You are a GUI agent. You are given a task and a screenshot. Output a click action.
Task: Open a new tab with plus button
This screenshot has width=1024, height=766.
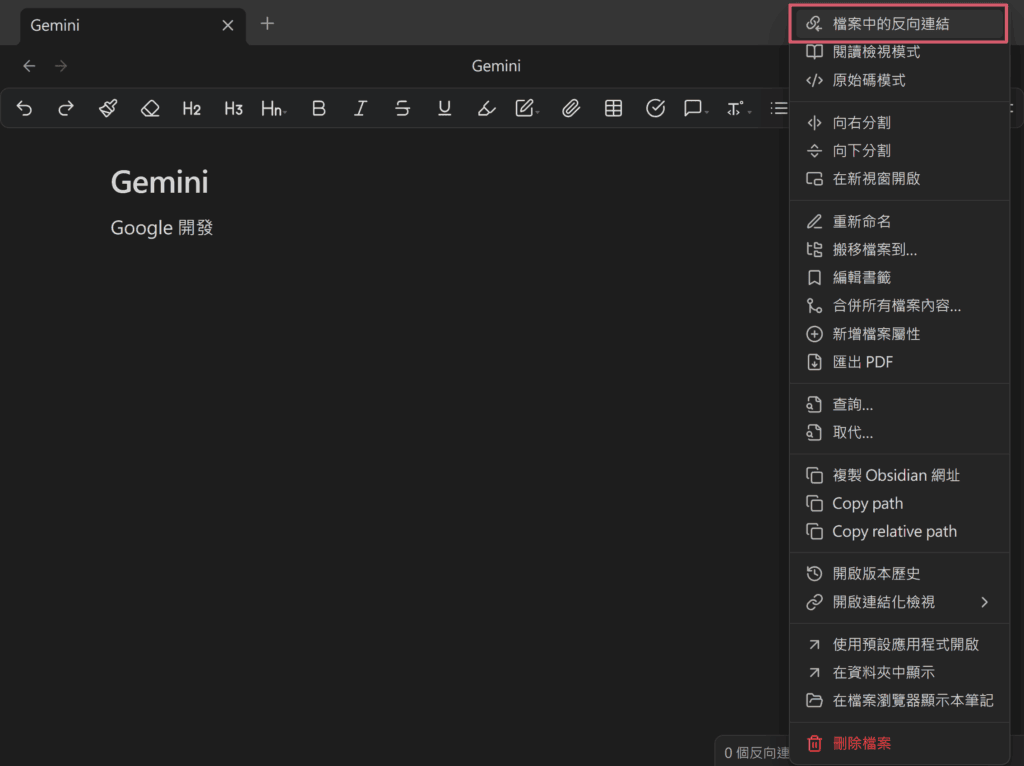click(267, 24)
